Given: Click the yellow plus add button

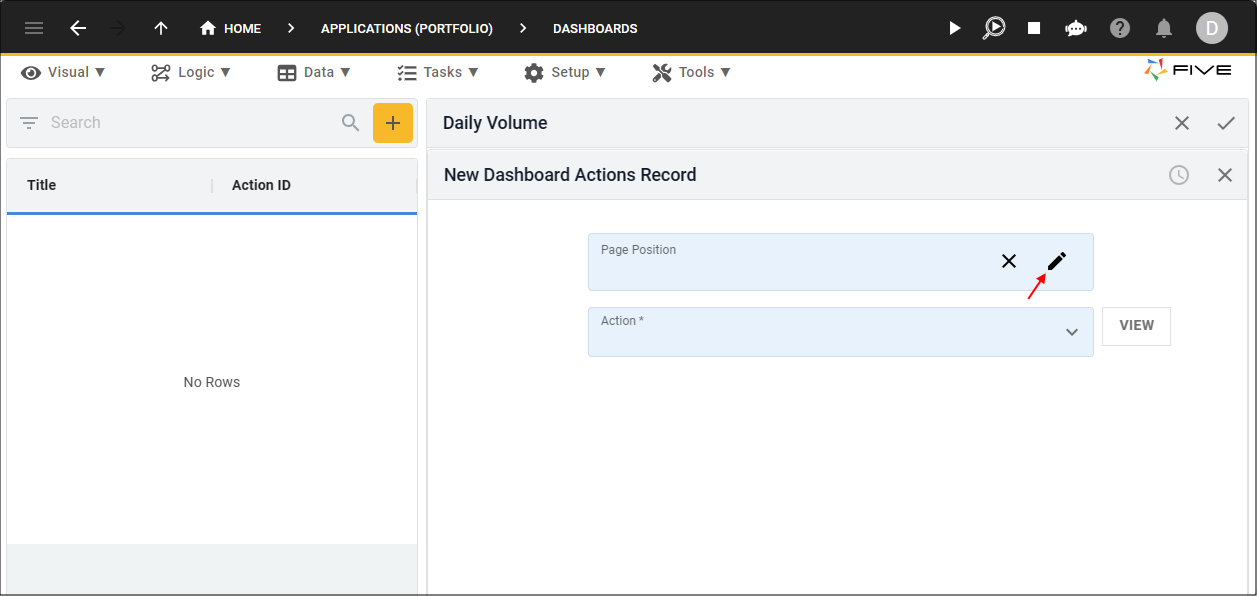Looking at the screenshot, I should (x=393, y=123).
